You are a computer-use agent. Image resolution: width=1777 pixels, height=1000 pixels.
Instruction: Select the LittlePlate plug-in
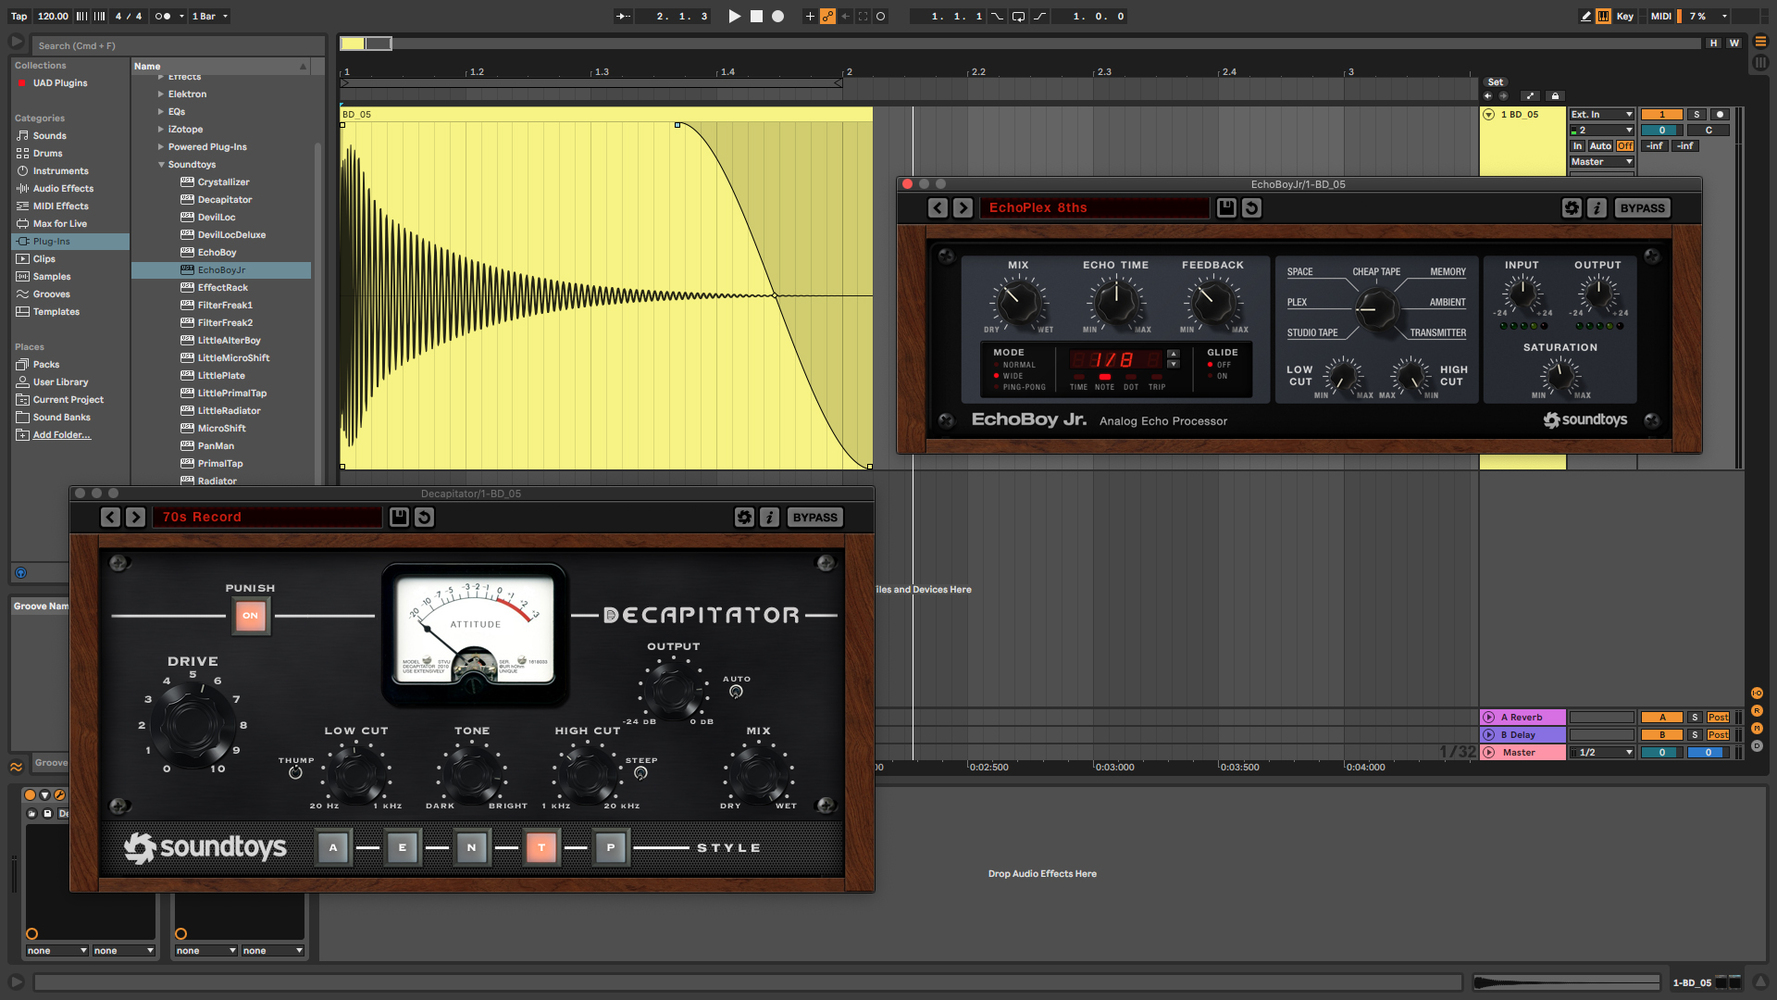pos(221,376)
